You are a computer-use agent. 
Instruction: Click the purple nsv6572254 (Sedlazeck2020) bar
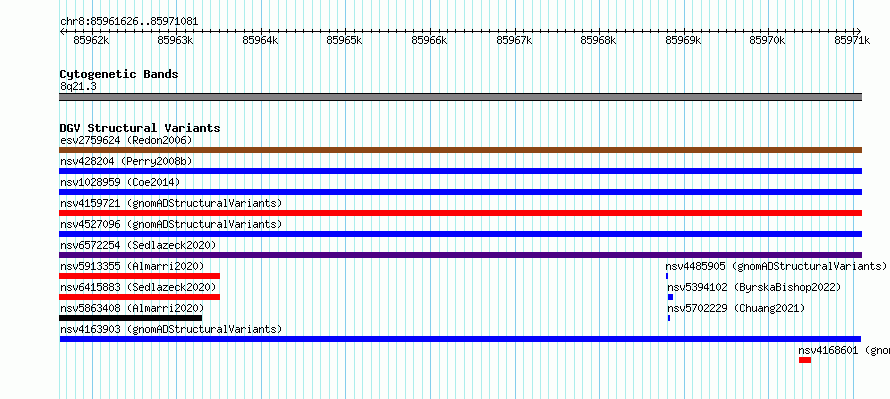click(x=460, y=255)
